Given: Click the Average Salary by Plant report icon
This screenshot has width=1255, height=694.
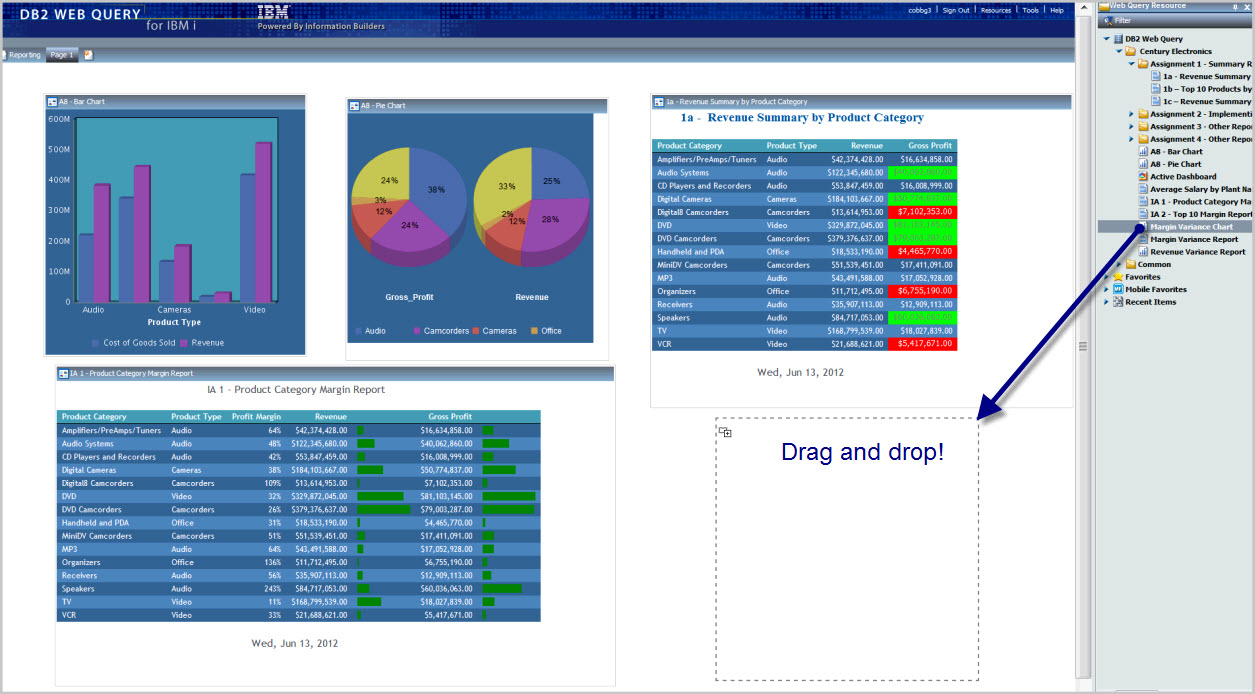Looking at the screenshot, I should click(x=1143, y=189).
